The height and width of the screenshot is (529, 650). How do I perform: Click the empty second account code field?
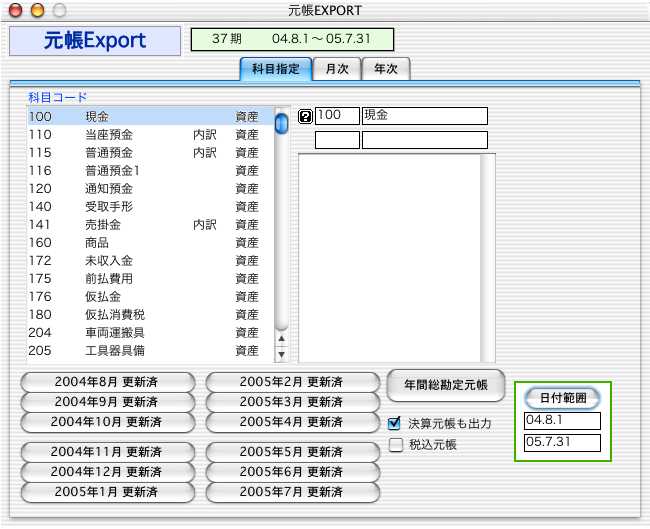337,140
